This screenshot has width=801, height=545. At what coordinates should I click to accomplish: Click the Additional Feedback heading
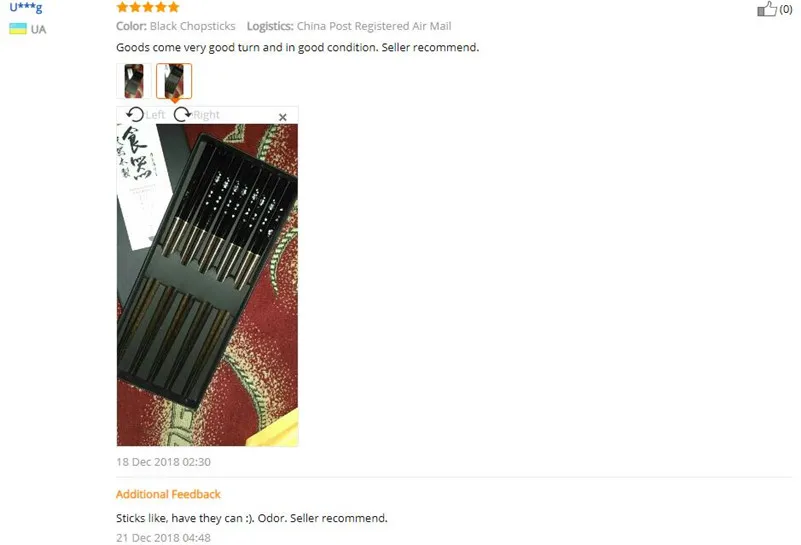point(168,494)
